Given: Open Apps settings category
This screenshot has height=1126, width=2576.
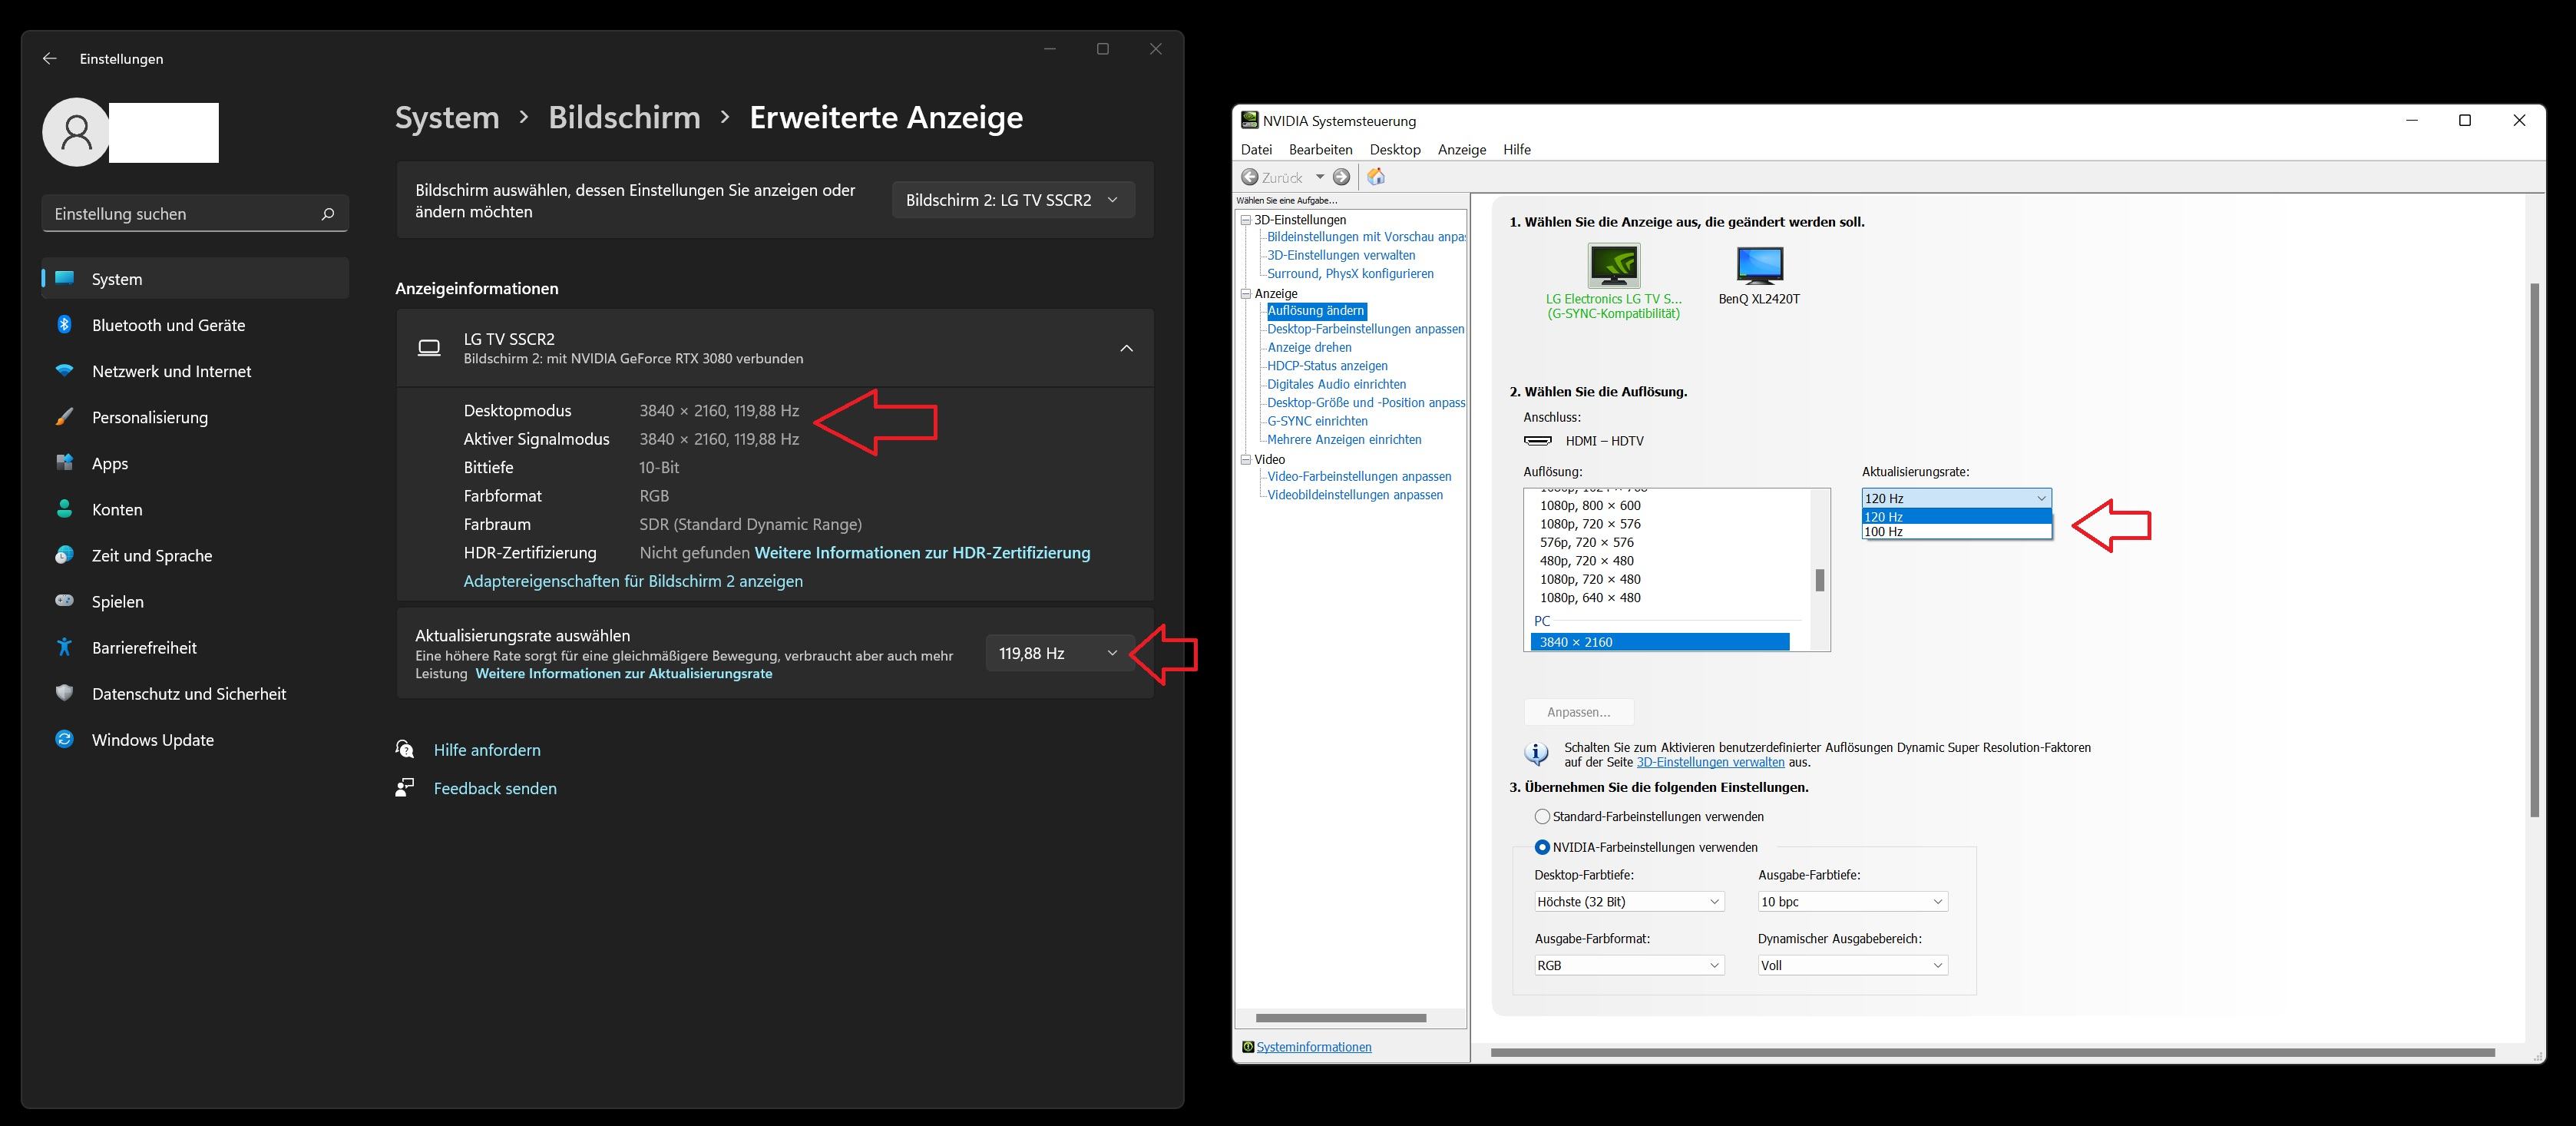Looking at the screenshot, I should pos(195,463).
